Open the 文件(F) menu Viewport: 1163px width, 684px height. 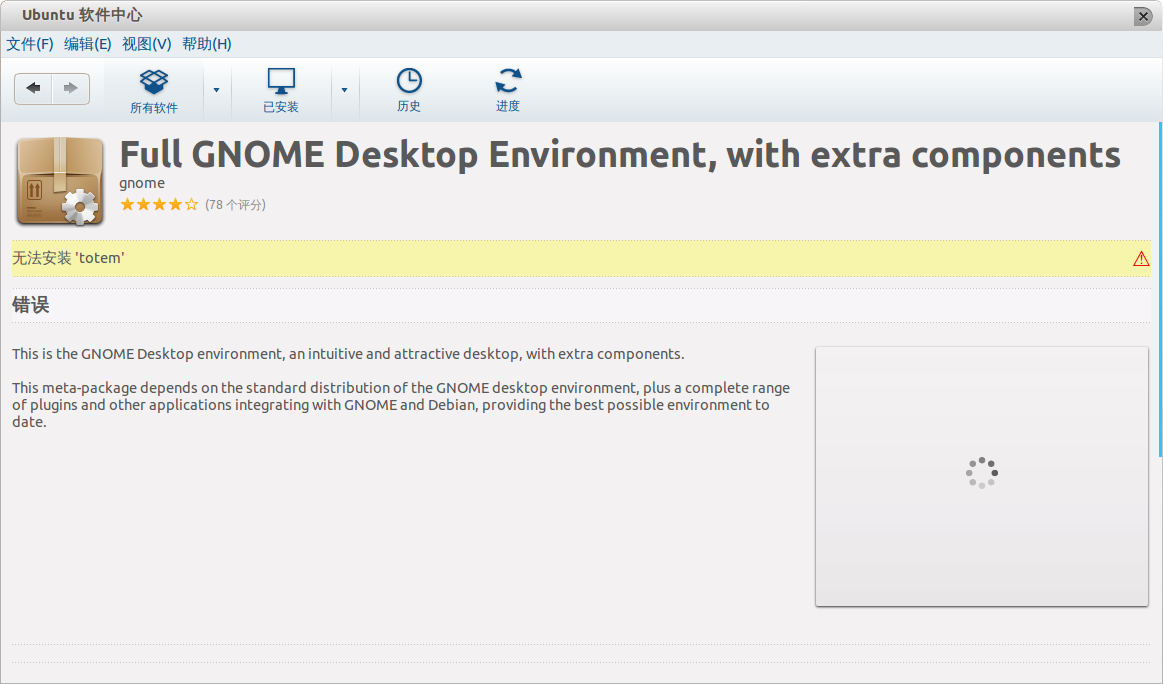(x=30, y=44)
